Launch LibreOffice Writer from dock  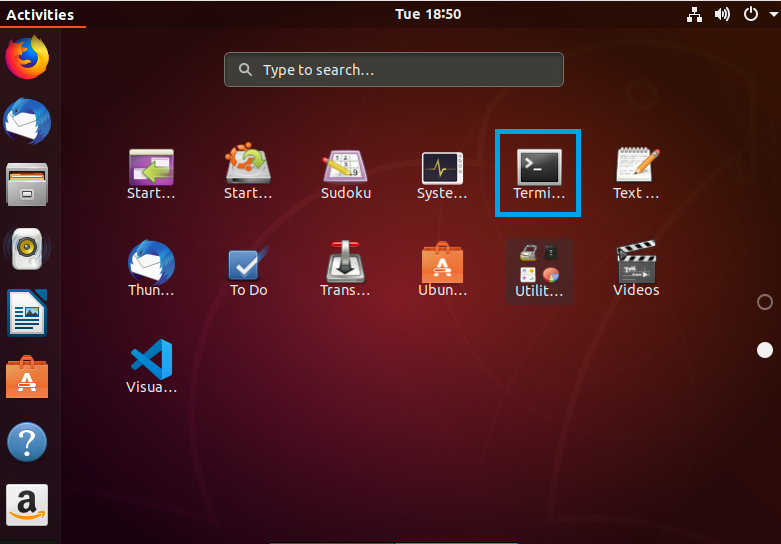coord(27,313)
